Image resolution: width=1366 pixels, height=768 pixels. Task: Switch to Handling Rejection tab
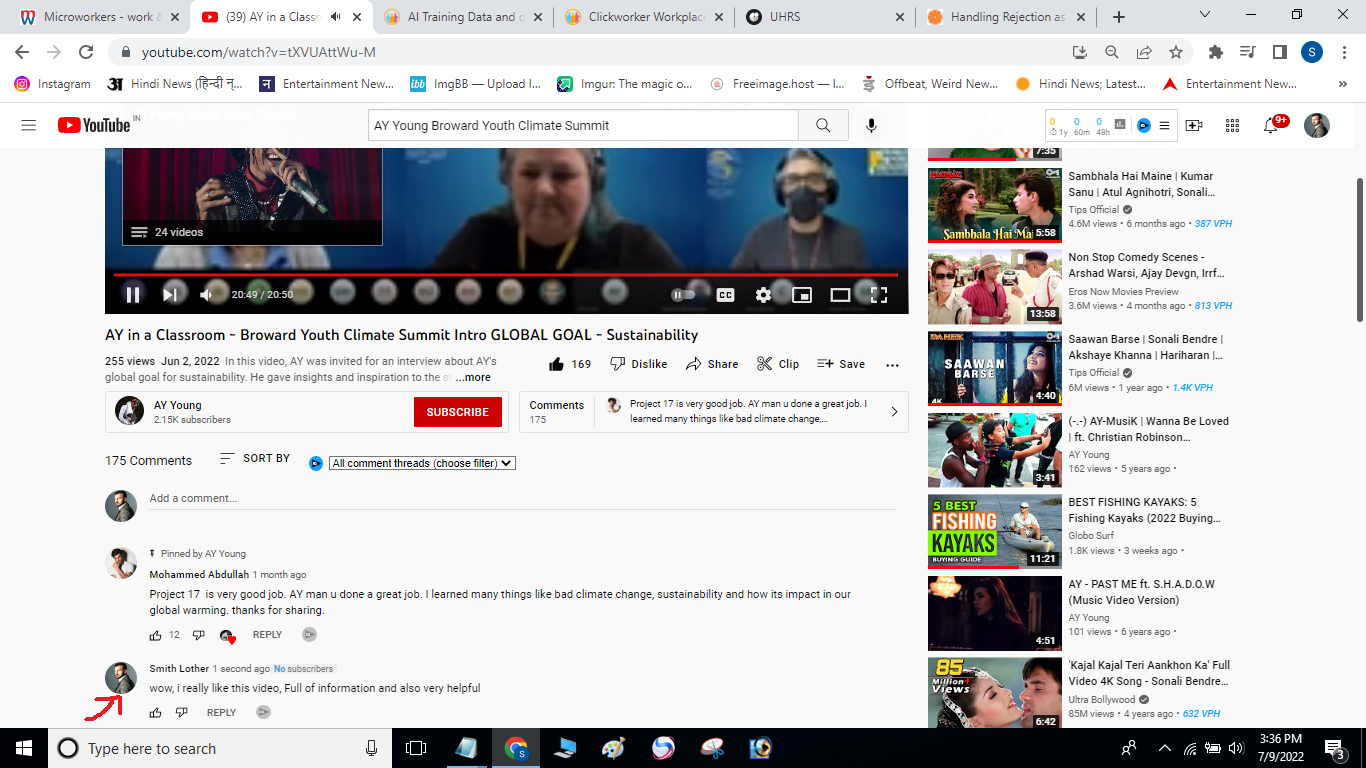coord(1005,17)
